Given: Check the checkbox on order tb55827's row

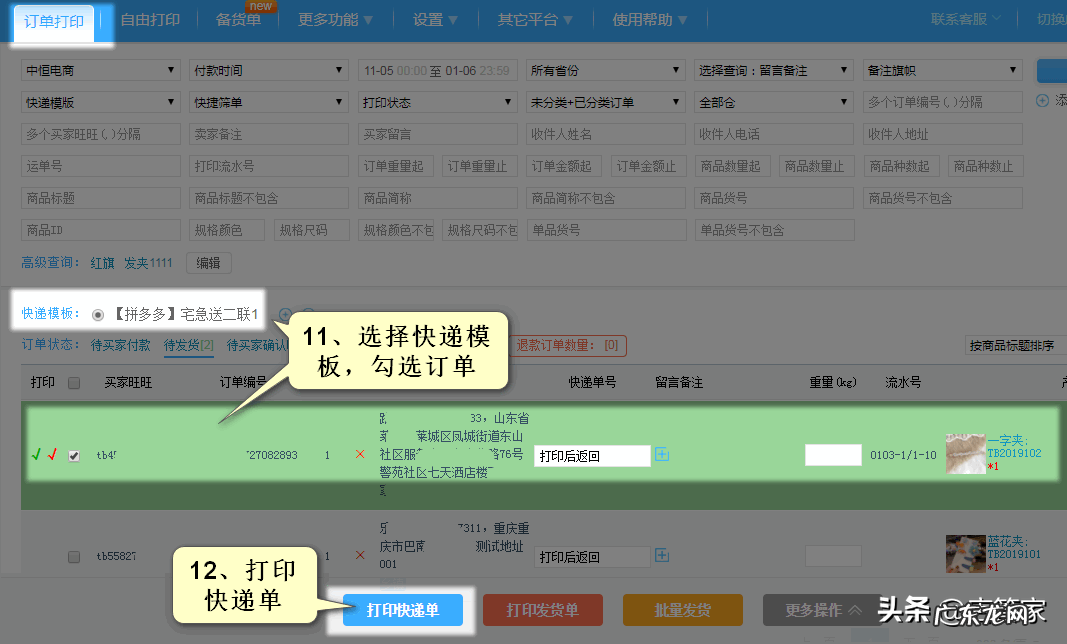Looking at the screenshot, I should pyautogui.click(x=74, y=556).
